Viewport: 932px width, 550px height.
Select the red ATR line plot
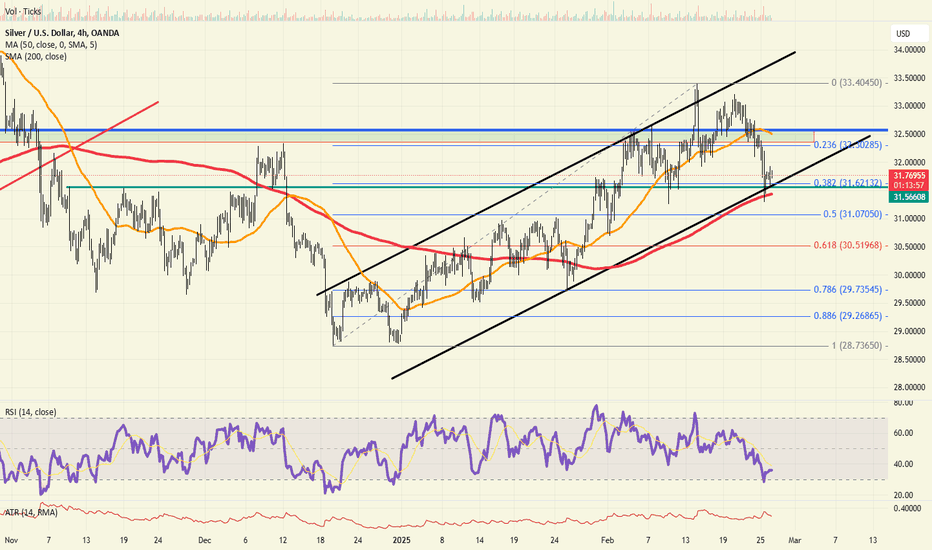pos(386,521)
